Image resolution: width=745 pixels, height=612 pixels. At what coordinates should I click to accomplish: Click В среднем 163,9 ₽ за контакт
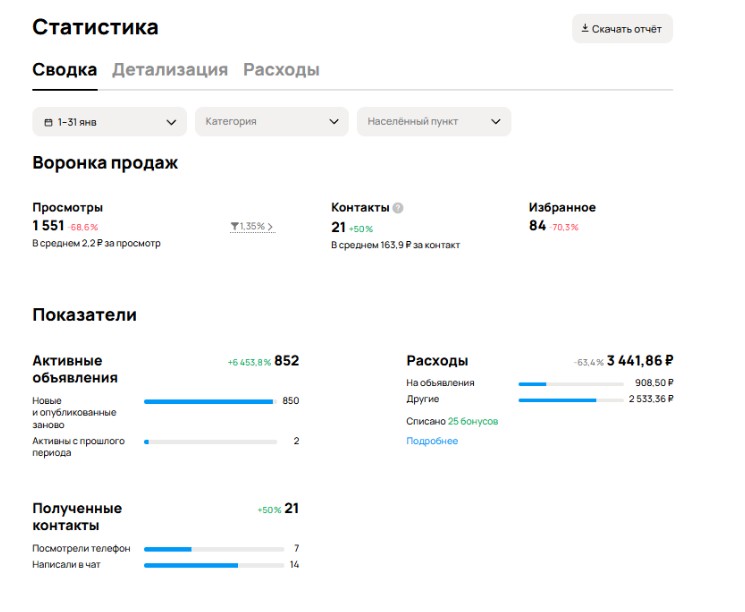click(395, 245)
